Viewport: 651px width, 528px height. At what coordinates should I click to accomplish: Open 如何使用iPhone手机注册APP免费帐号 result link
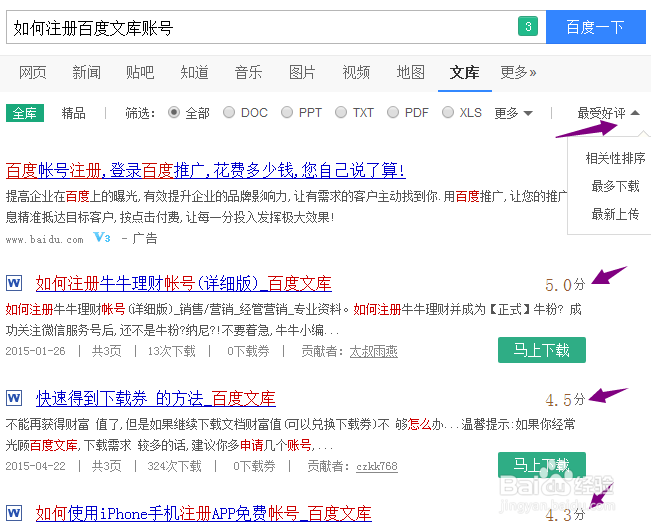click(203, 513)
